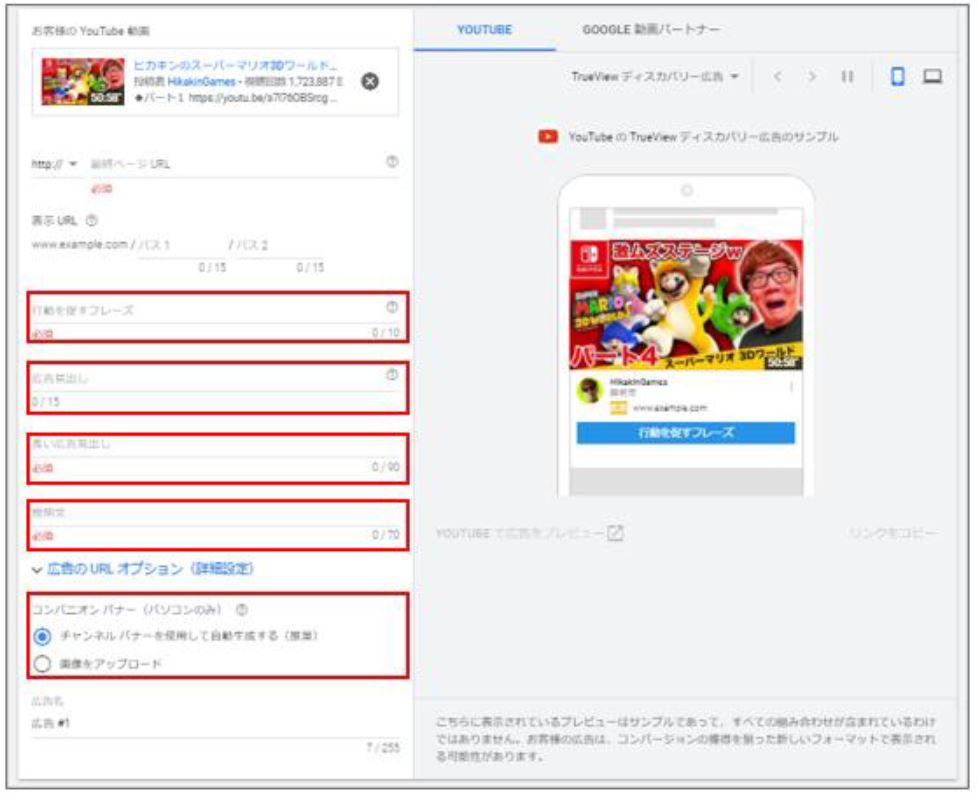Open help for final page URL field

click(392, 161)
